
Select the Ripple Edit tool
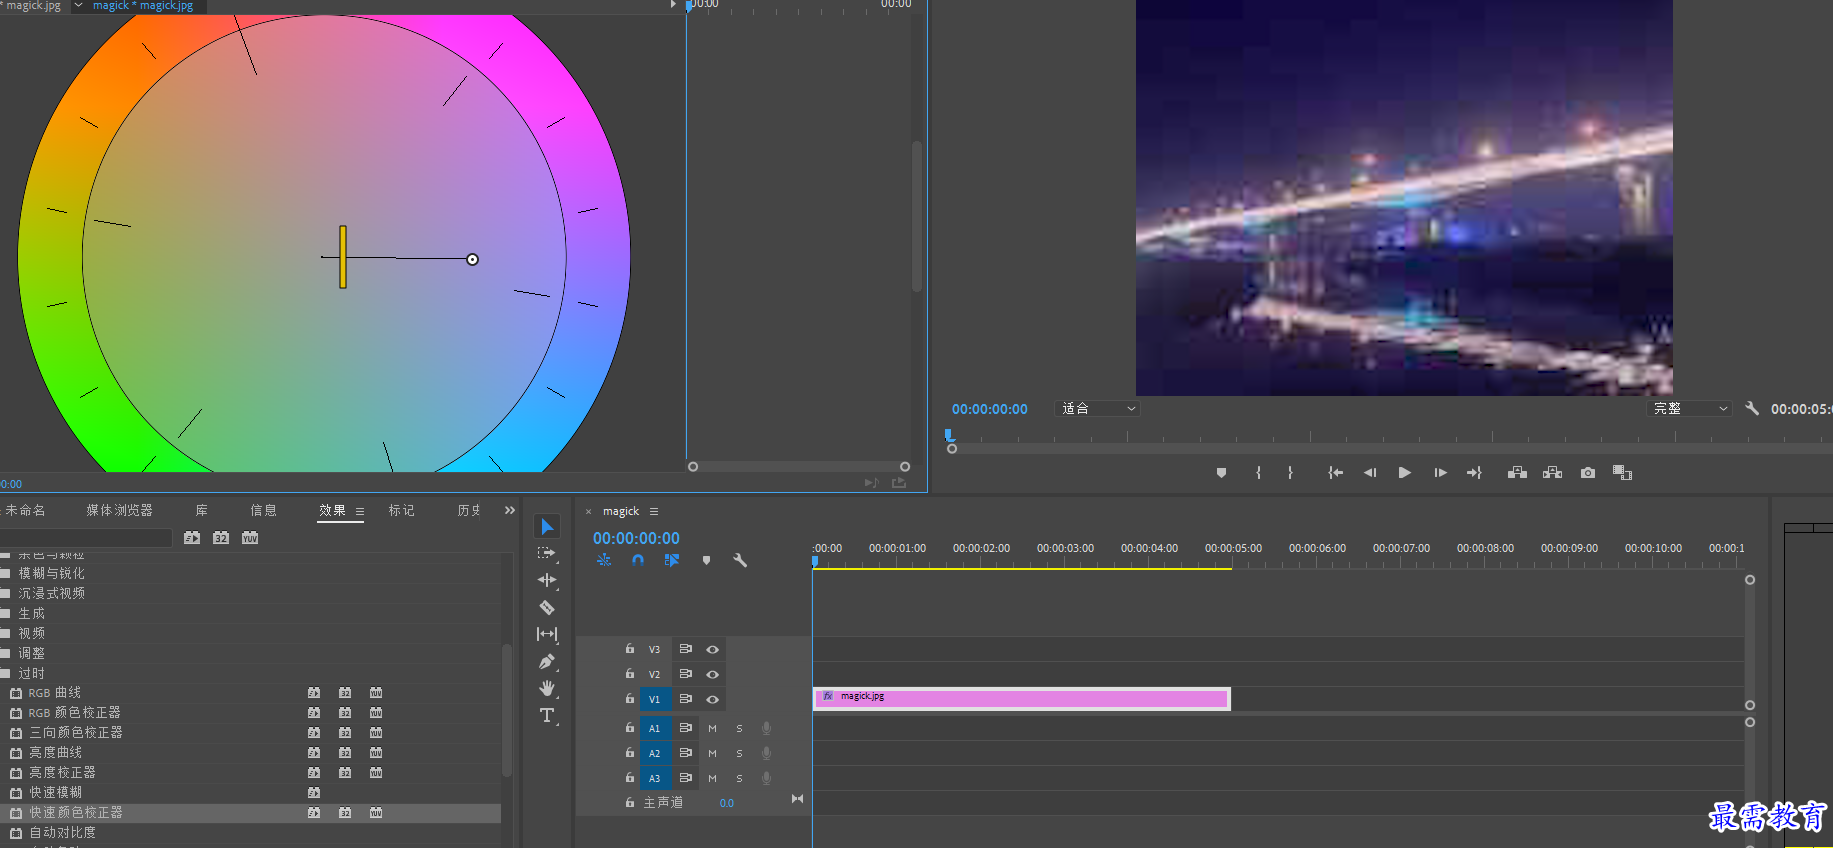547,580
